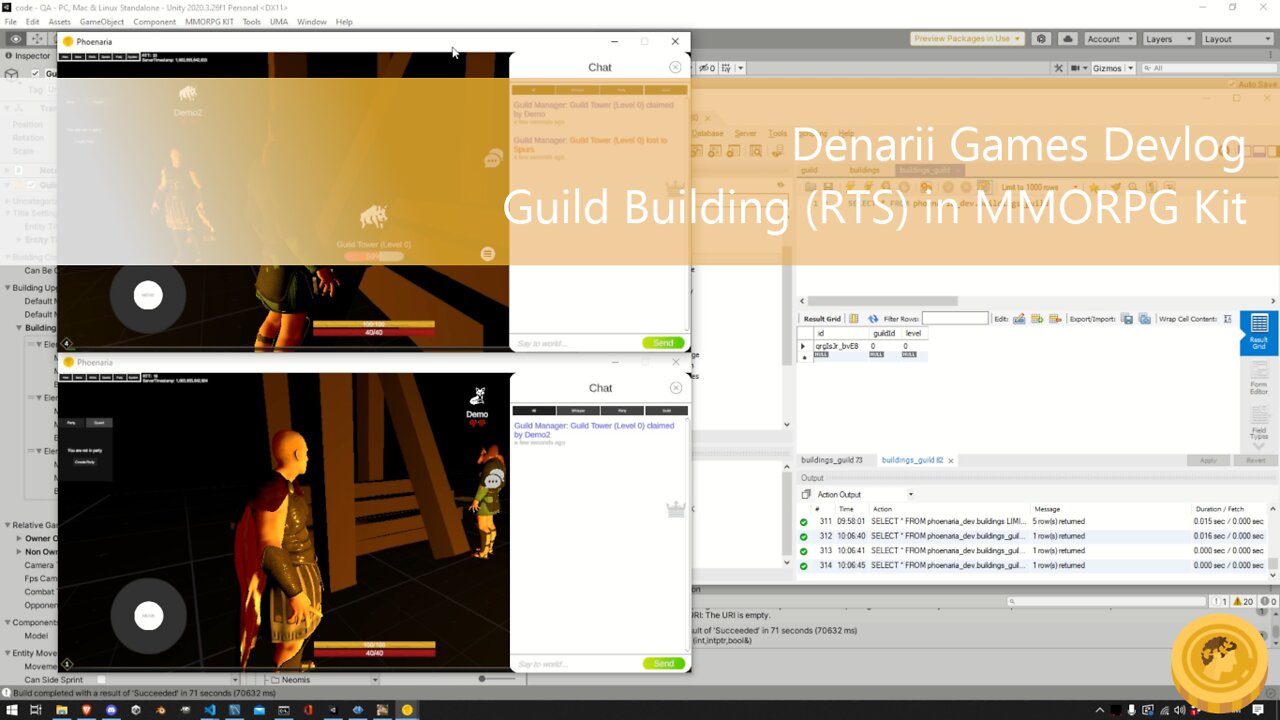Screen dimensions: 1280x720
Task: Toggle the Inspector object active checkbox
Action: (x=36, y=73)
